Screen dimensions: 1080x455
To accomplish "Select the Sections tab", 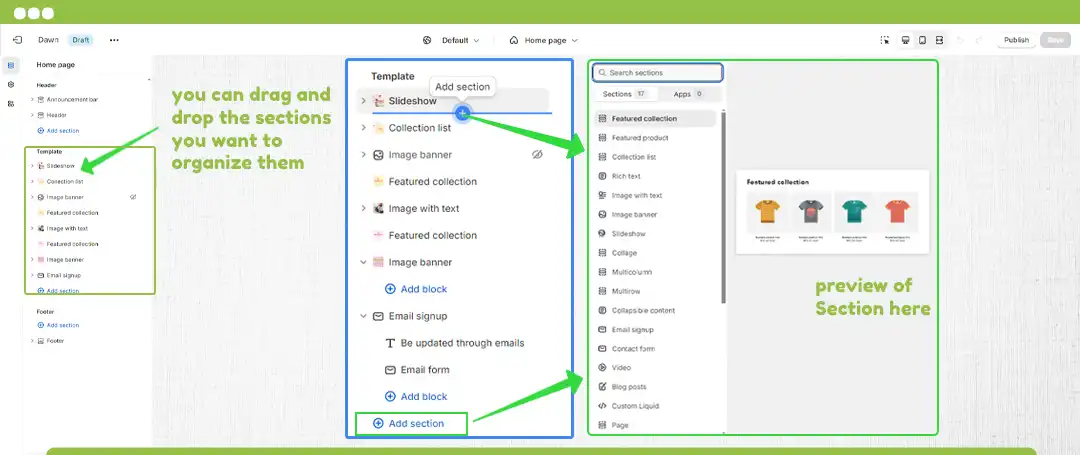I will [x=624, y=94].
